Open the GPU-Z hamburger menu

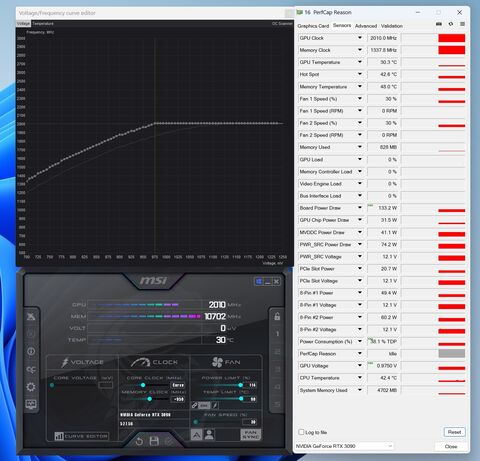[462, 24]
